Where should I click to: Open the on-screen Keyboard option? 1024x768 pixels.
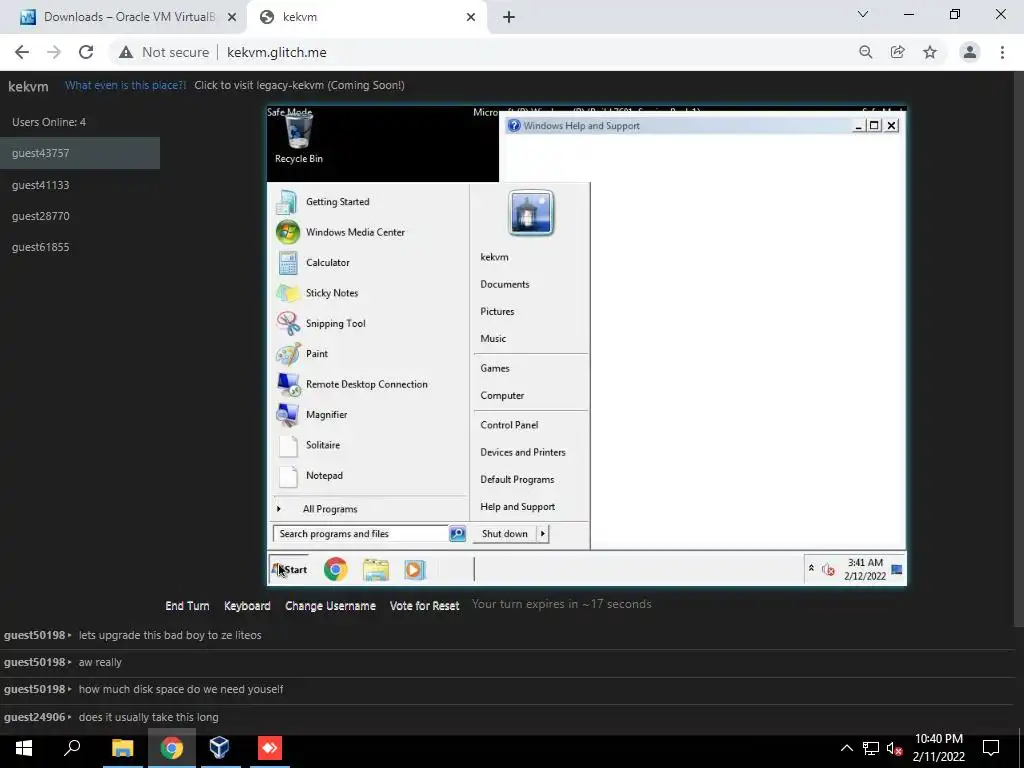click(247, 606)
